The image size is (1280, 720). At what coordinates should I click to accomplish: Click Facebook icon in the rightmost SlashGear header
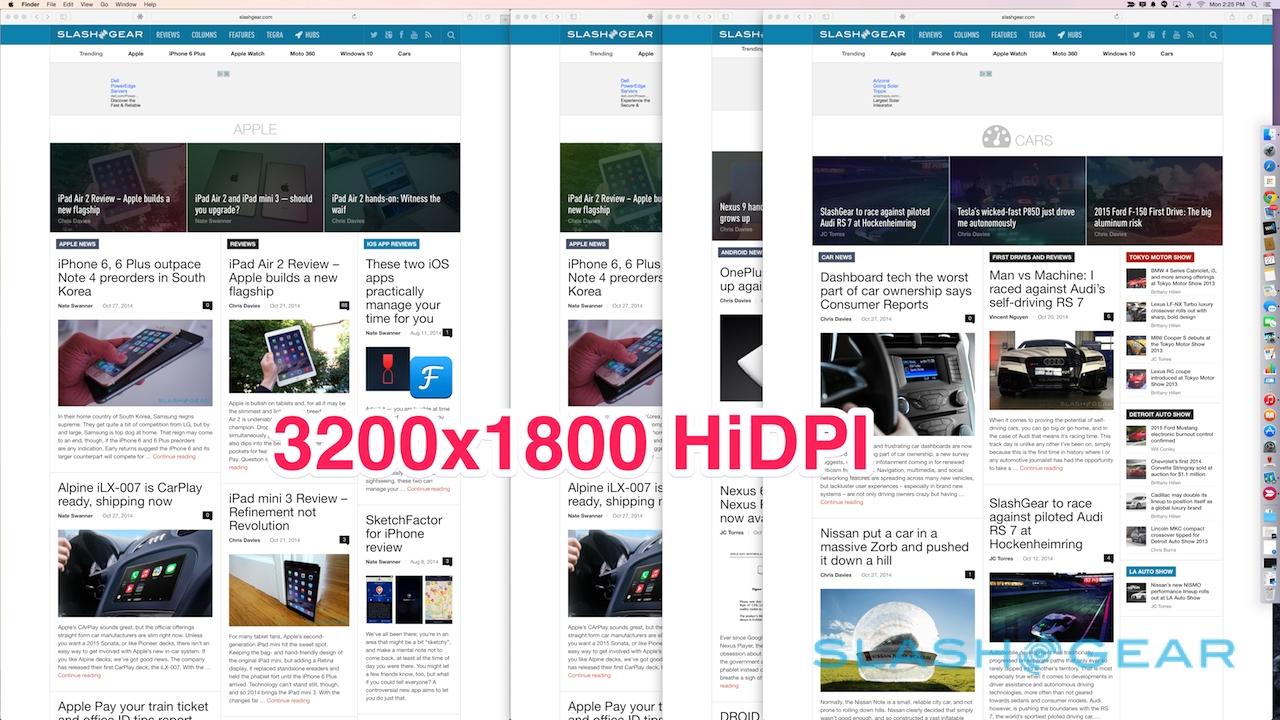click(1163, 35)
